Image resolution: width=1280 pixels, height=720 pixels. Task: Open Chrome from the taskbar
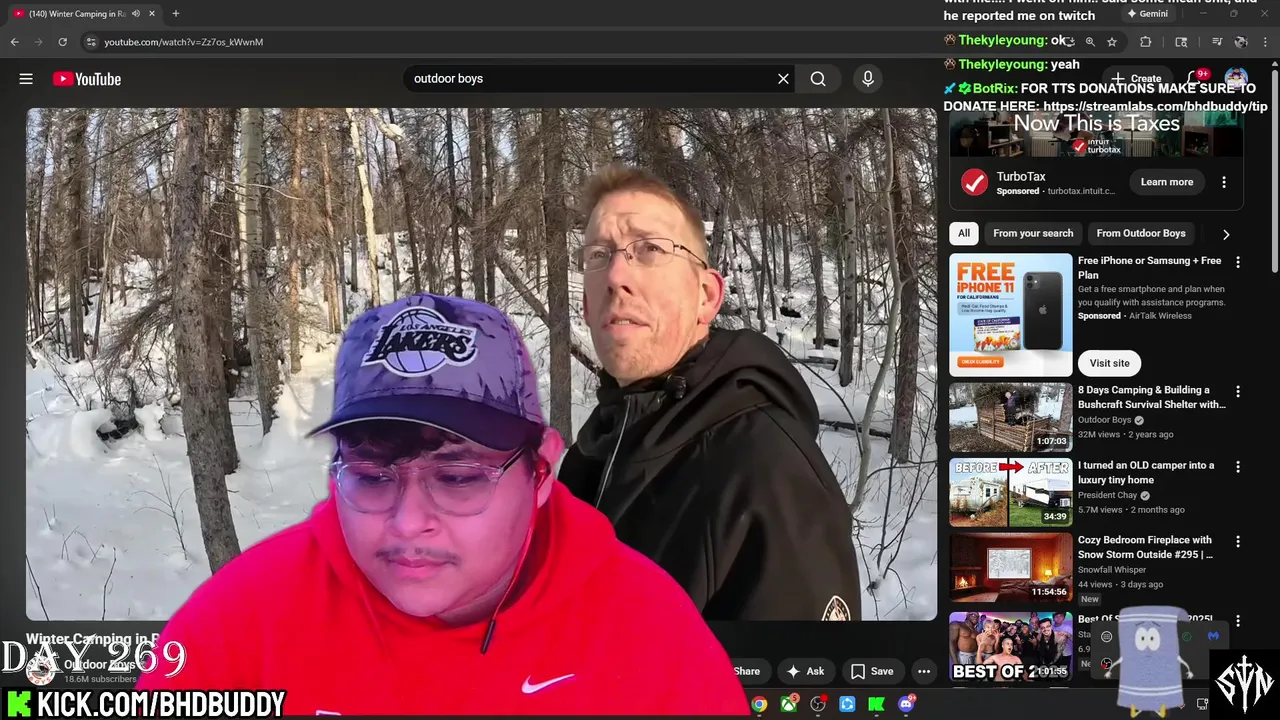(x=760, y=704)
